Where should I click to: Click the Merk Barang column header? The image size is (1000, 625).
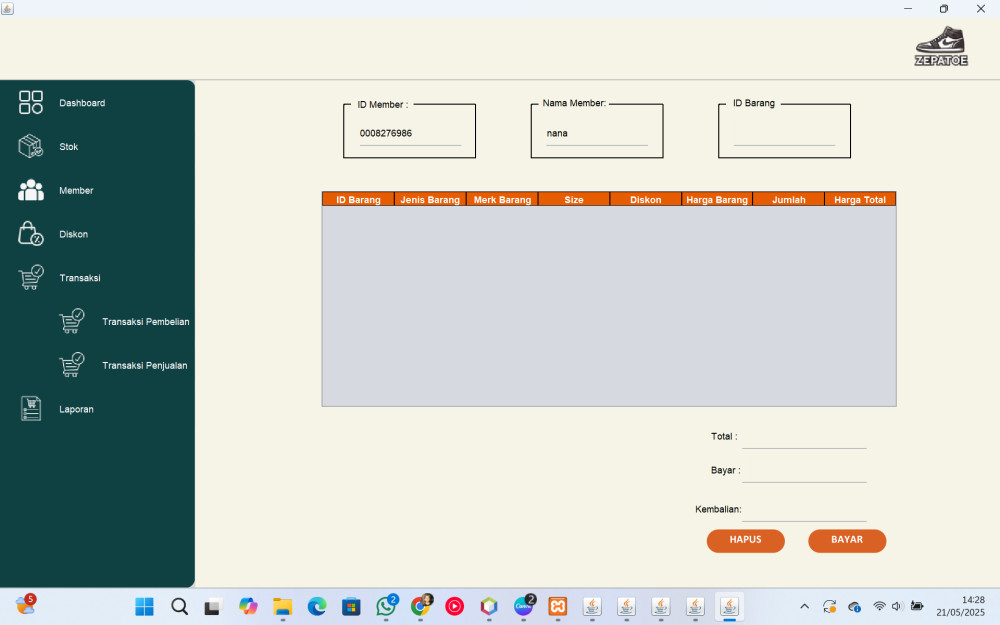502,199
